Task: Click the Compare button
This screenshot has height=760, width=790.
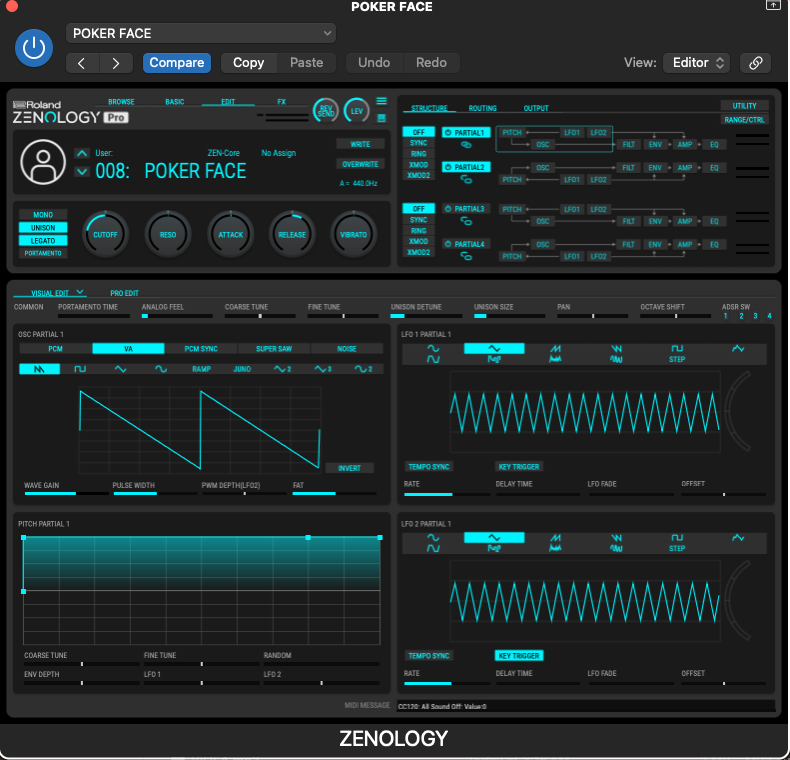Action: pyautogui.click(x=176, y=63)
